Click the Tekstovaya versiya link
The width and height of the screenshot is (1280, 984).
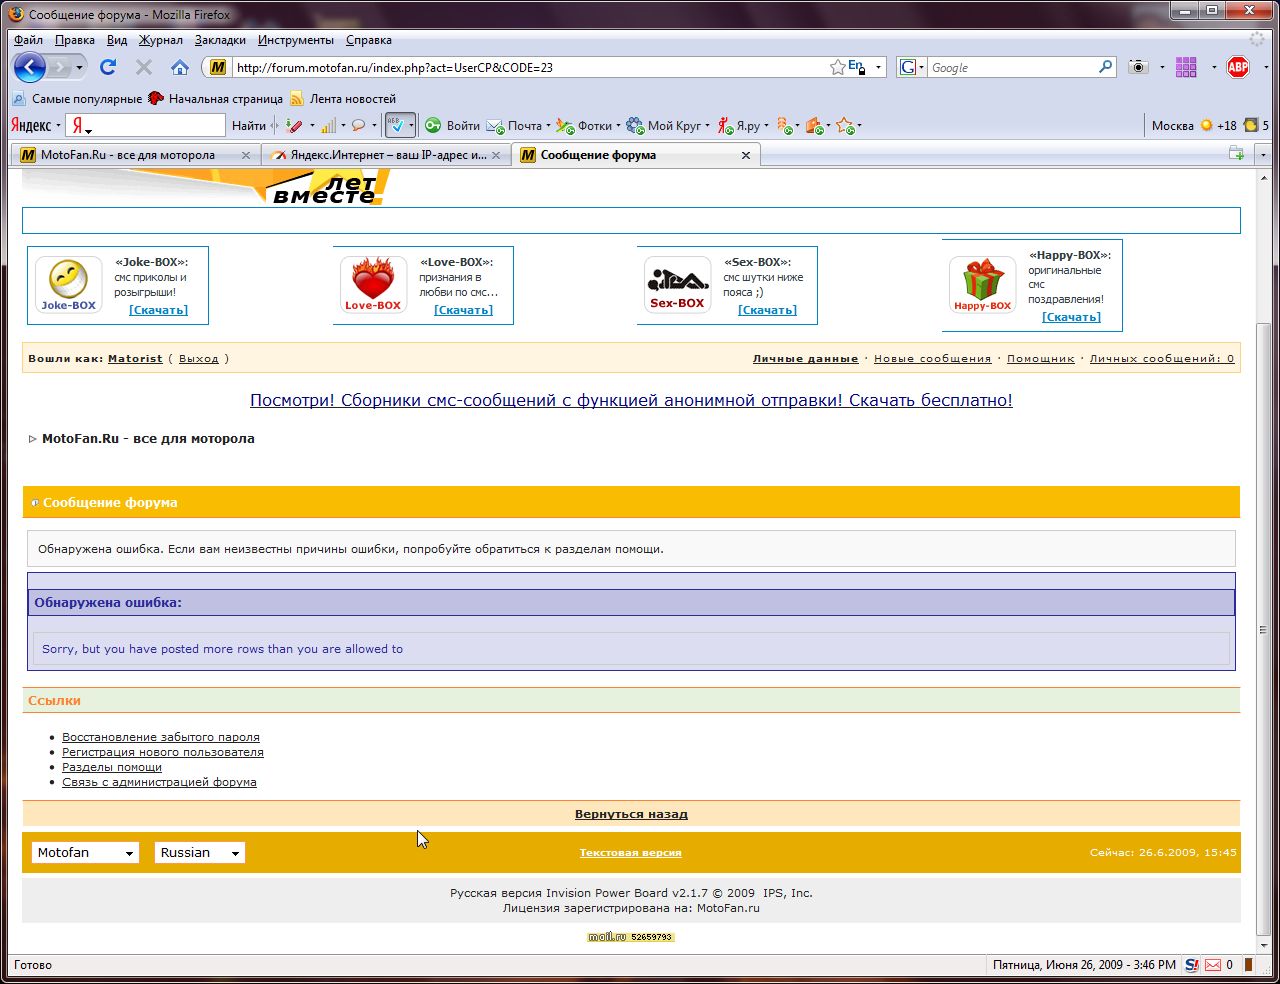(631, 853)
